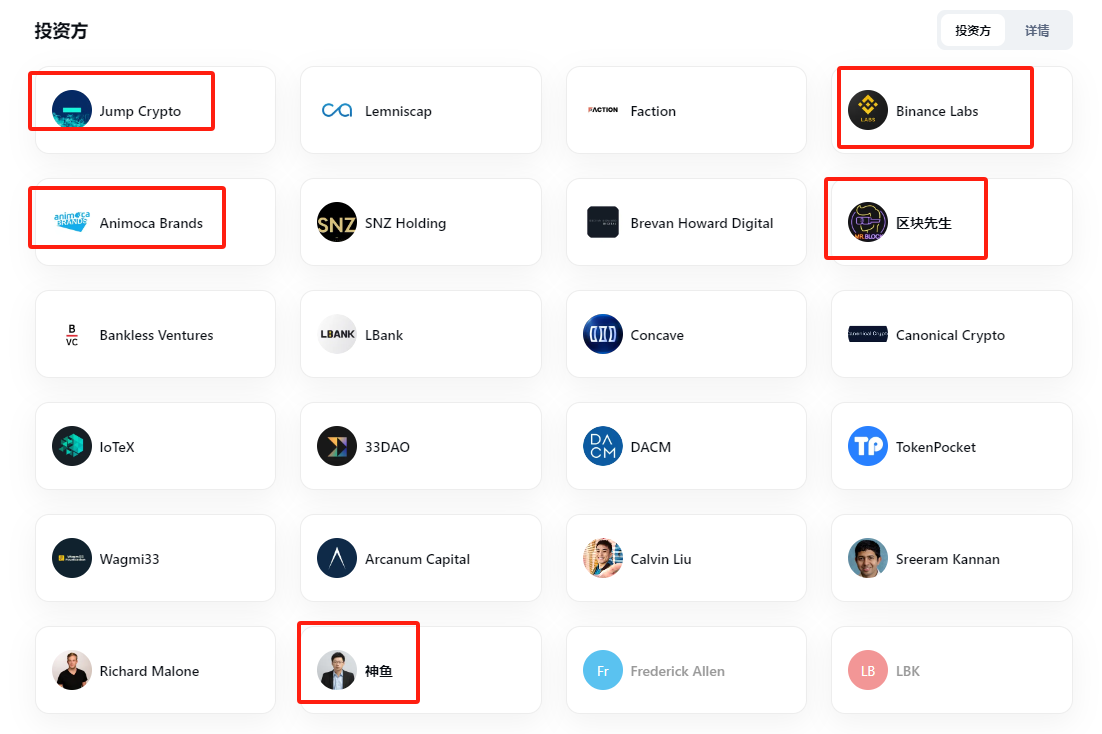Image resolution: width=1102 pixels, height=734 pixels.
Task: Switch to the 投资方 tab
Action: pos(973,30)
